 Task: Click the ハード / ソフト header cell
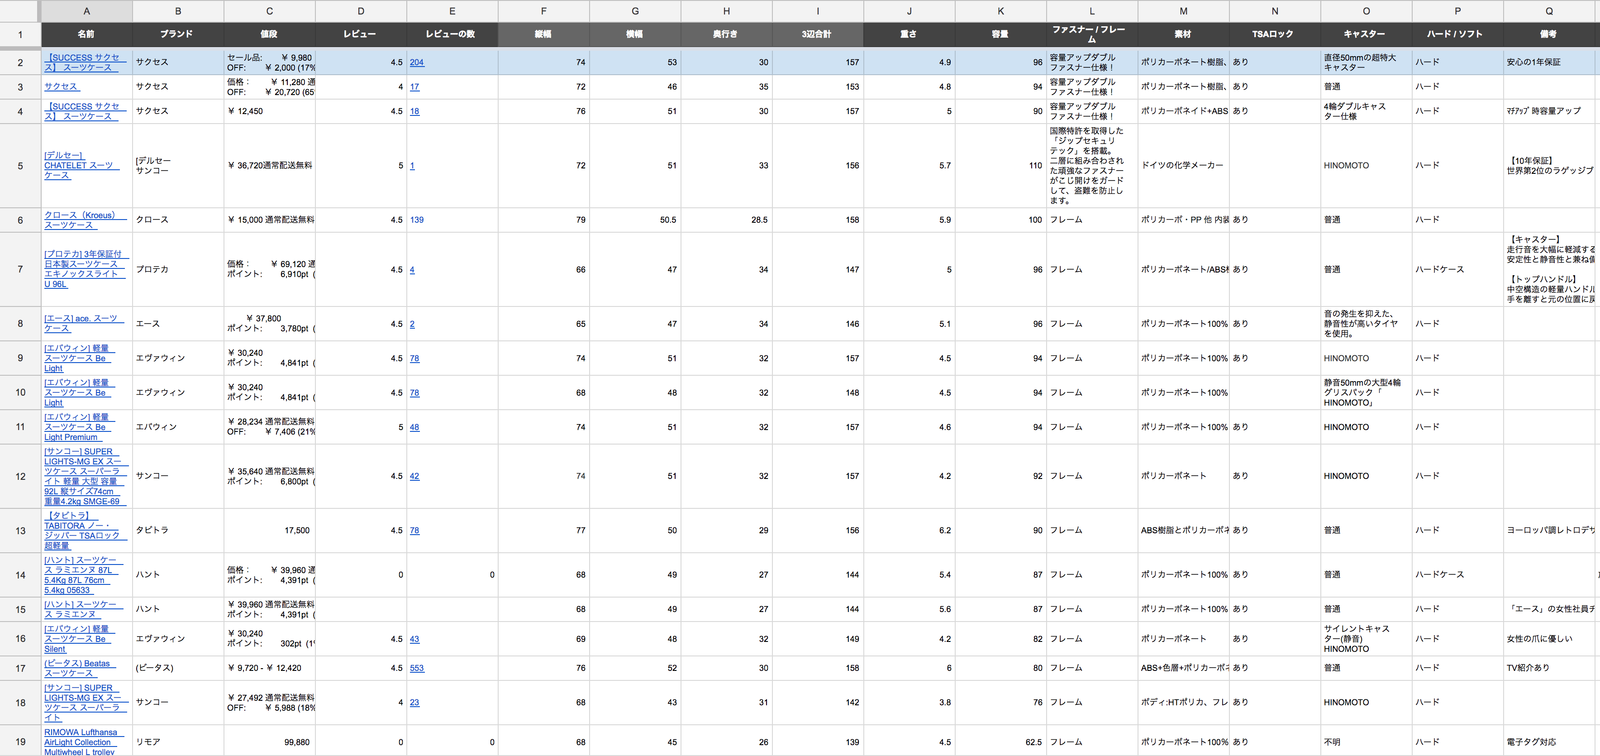point(1457,34)
